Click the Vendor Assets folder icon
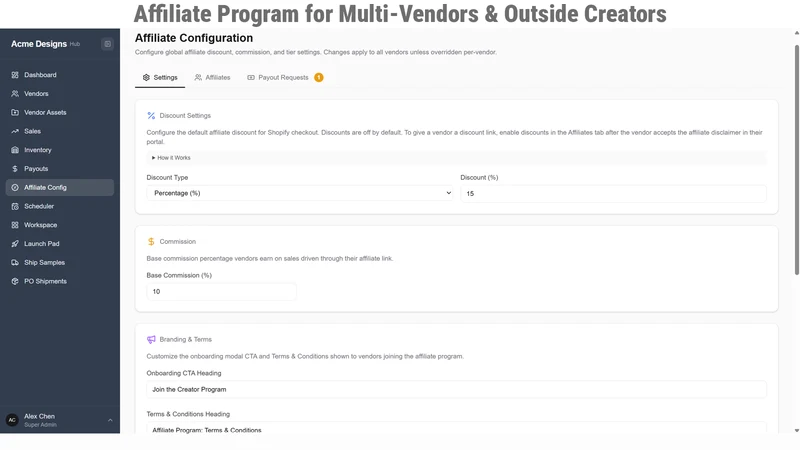The width and height of the screenshot is (800, 450). [15, 113]
